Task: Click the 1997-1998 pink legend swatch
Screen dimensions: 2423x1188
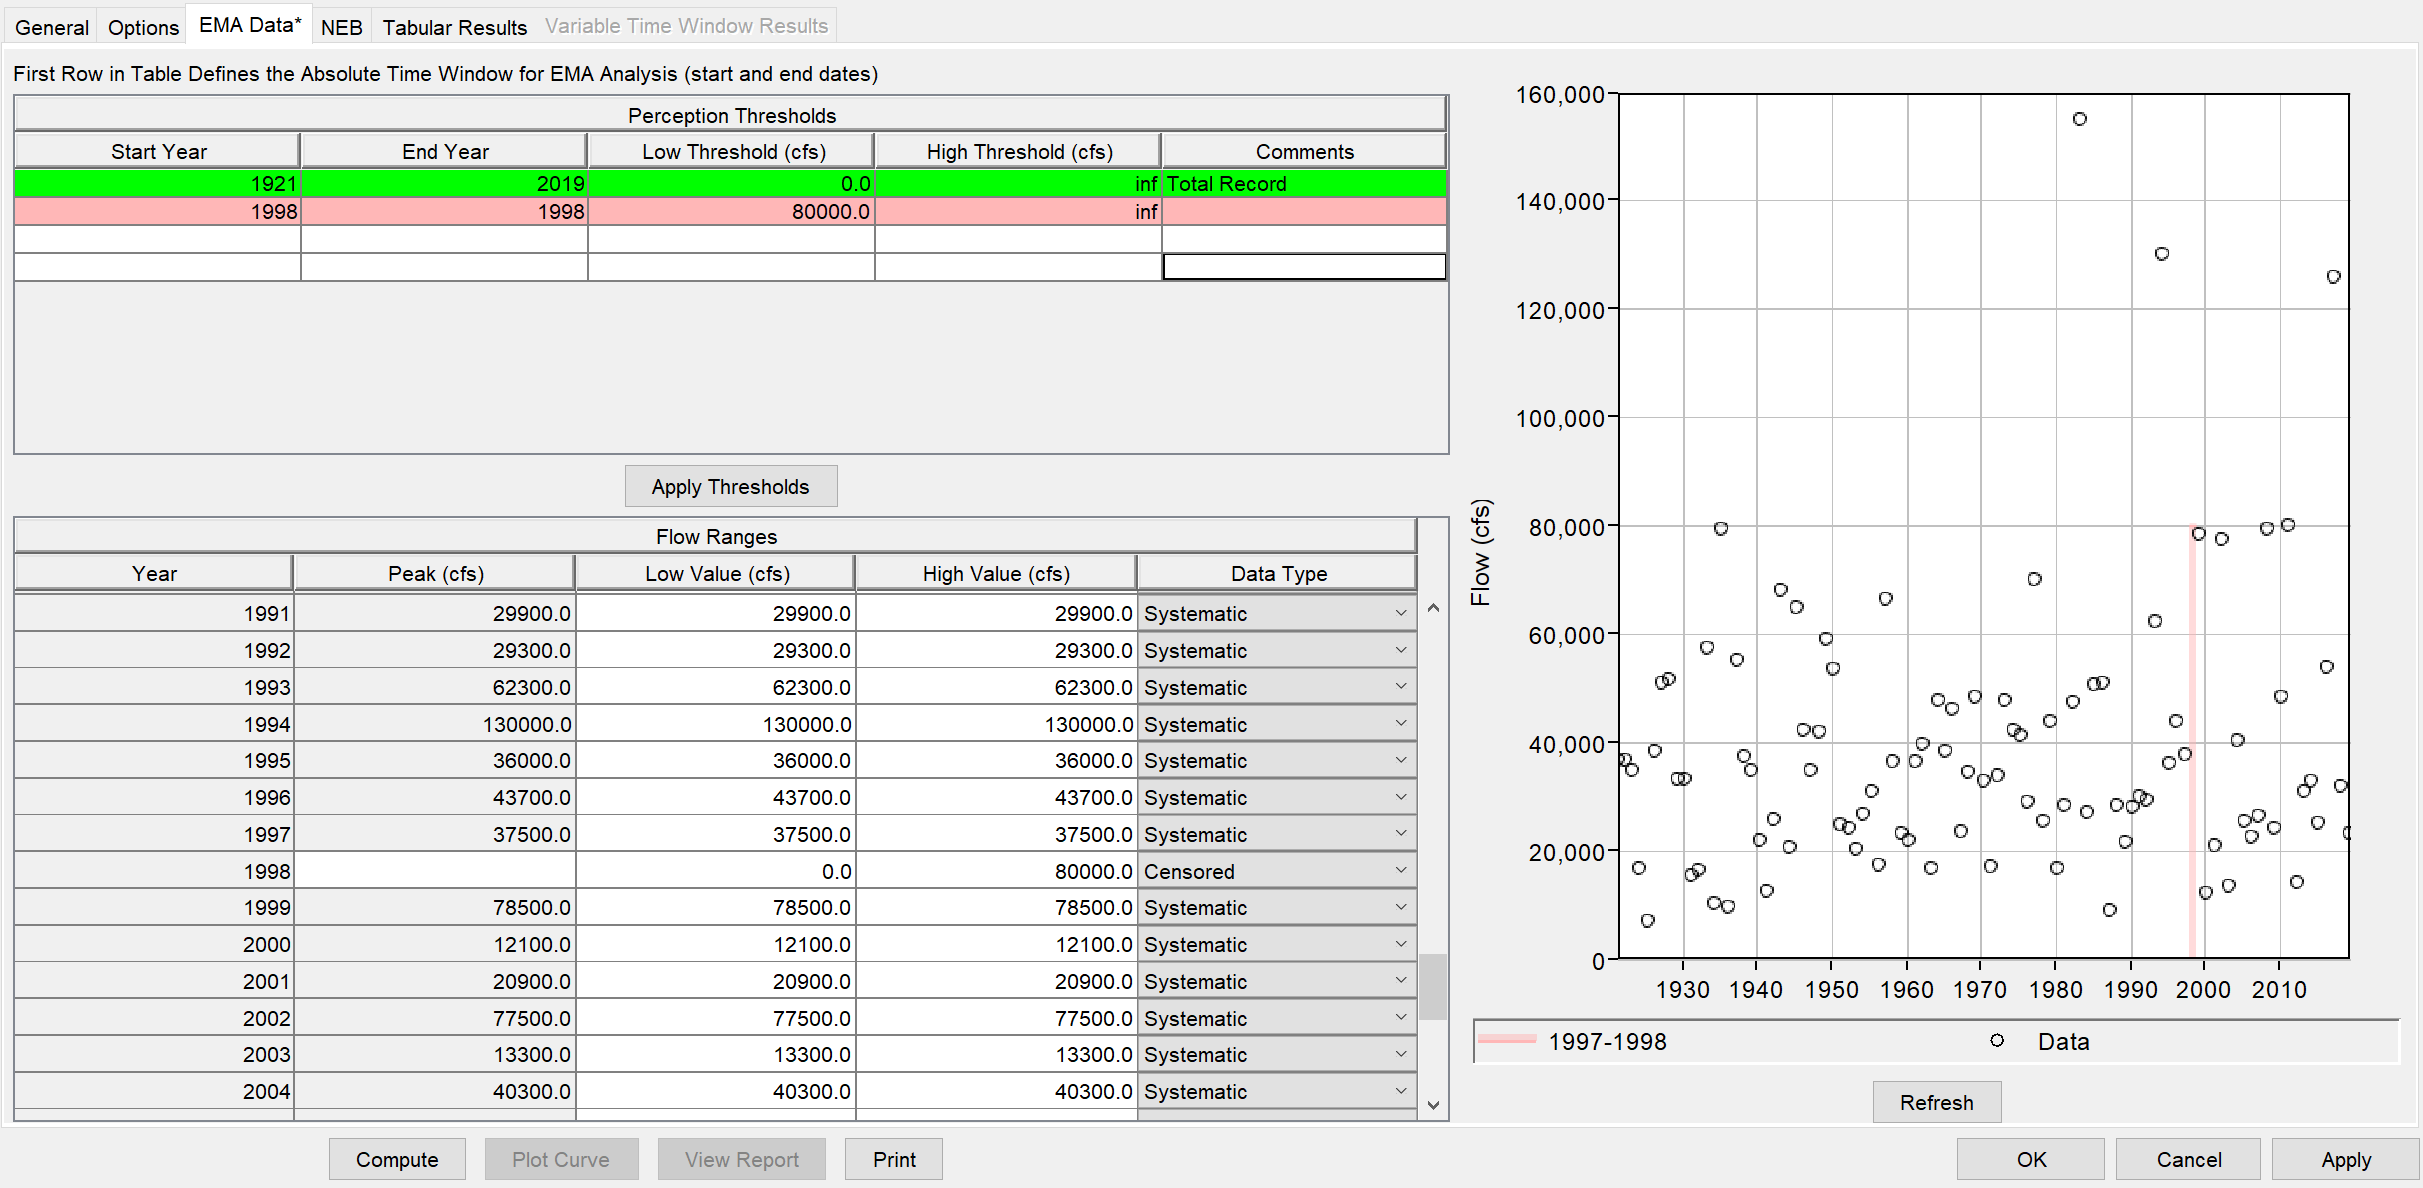Action: 1507,1040
